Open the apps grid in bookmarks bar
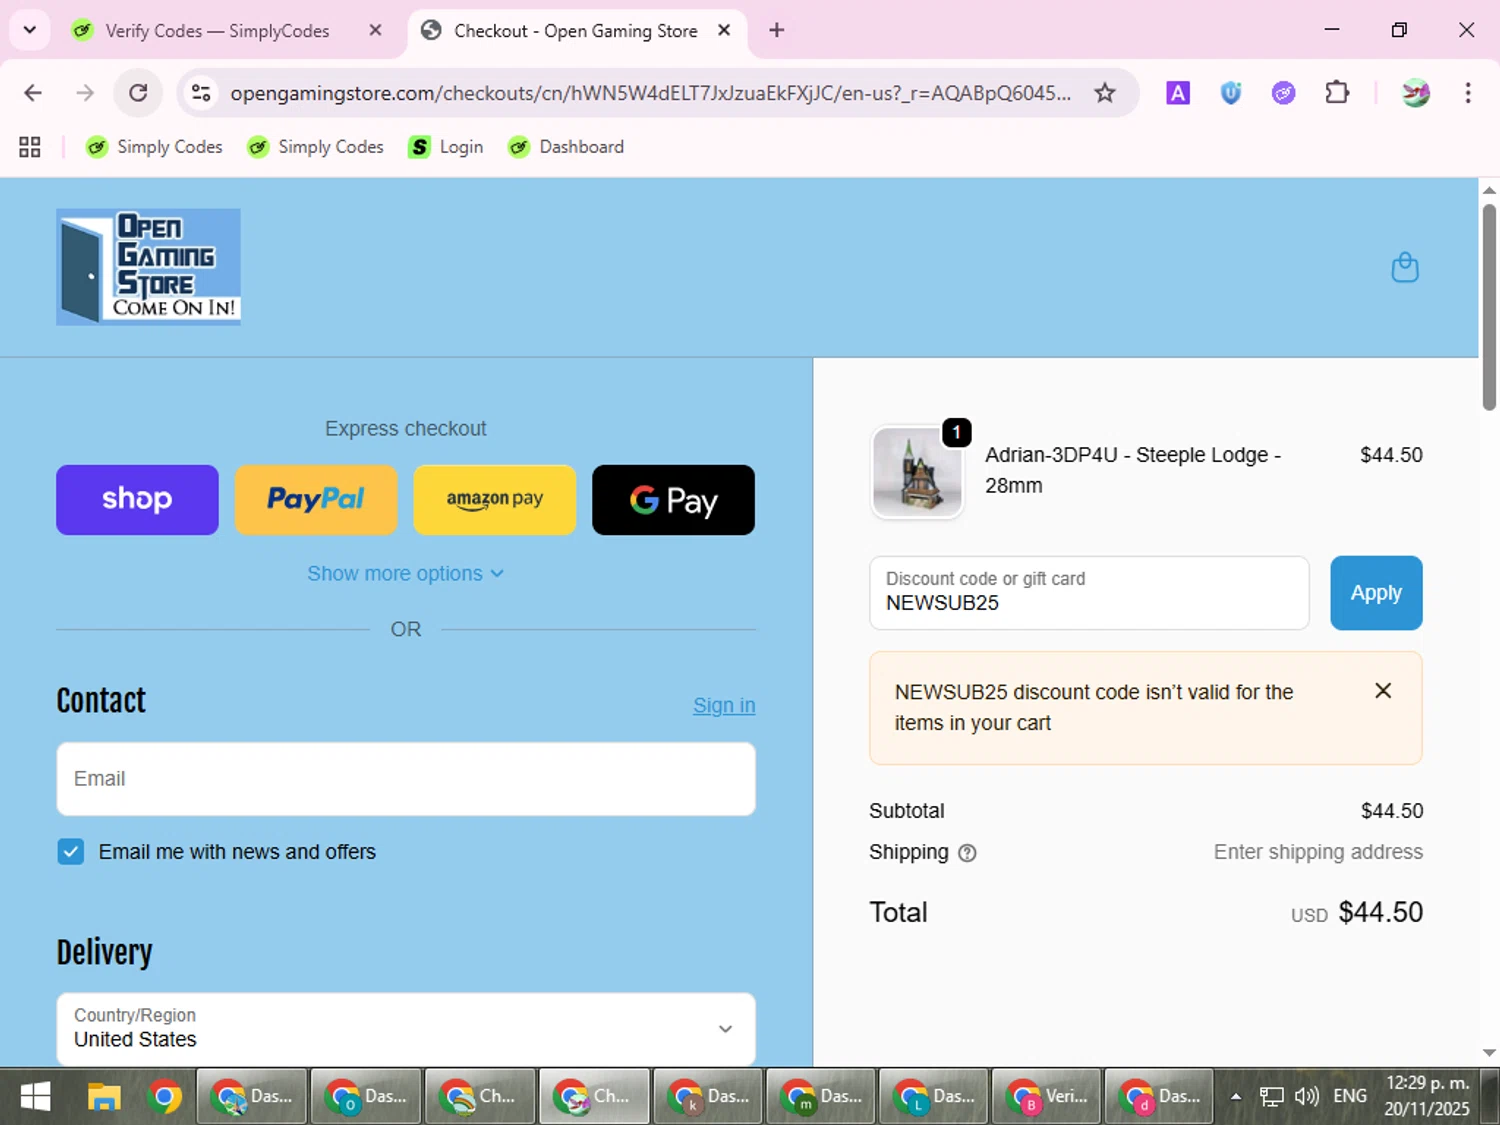The image size is (1500, 1125). coord(30,147)
